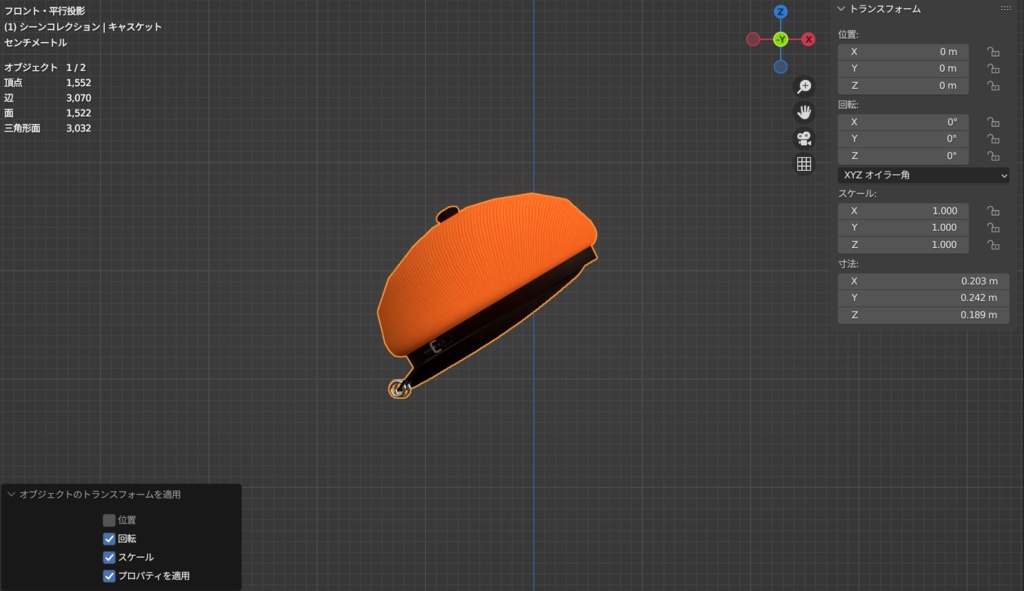This screenshot has height=591, width=1024.
Task: Click the location X field showing 0 m
Action: [903, 52]
